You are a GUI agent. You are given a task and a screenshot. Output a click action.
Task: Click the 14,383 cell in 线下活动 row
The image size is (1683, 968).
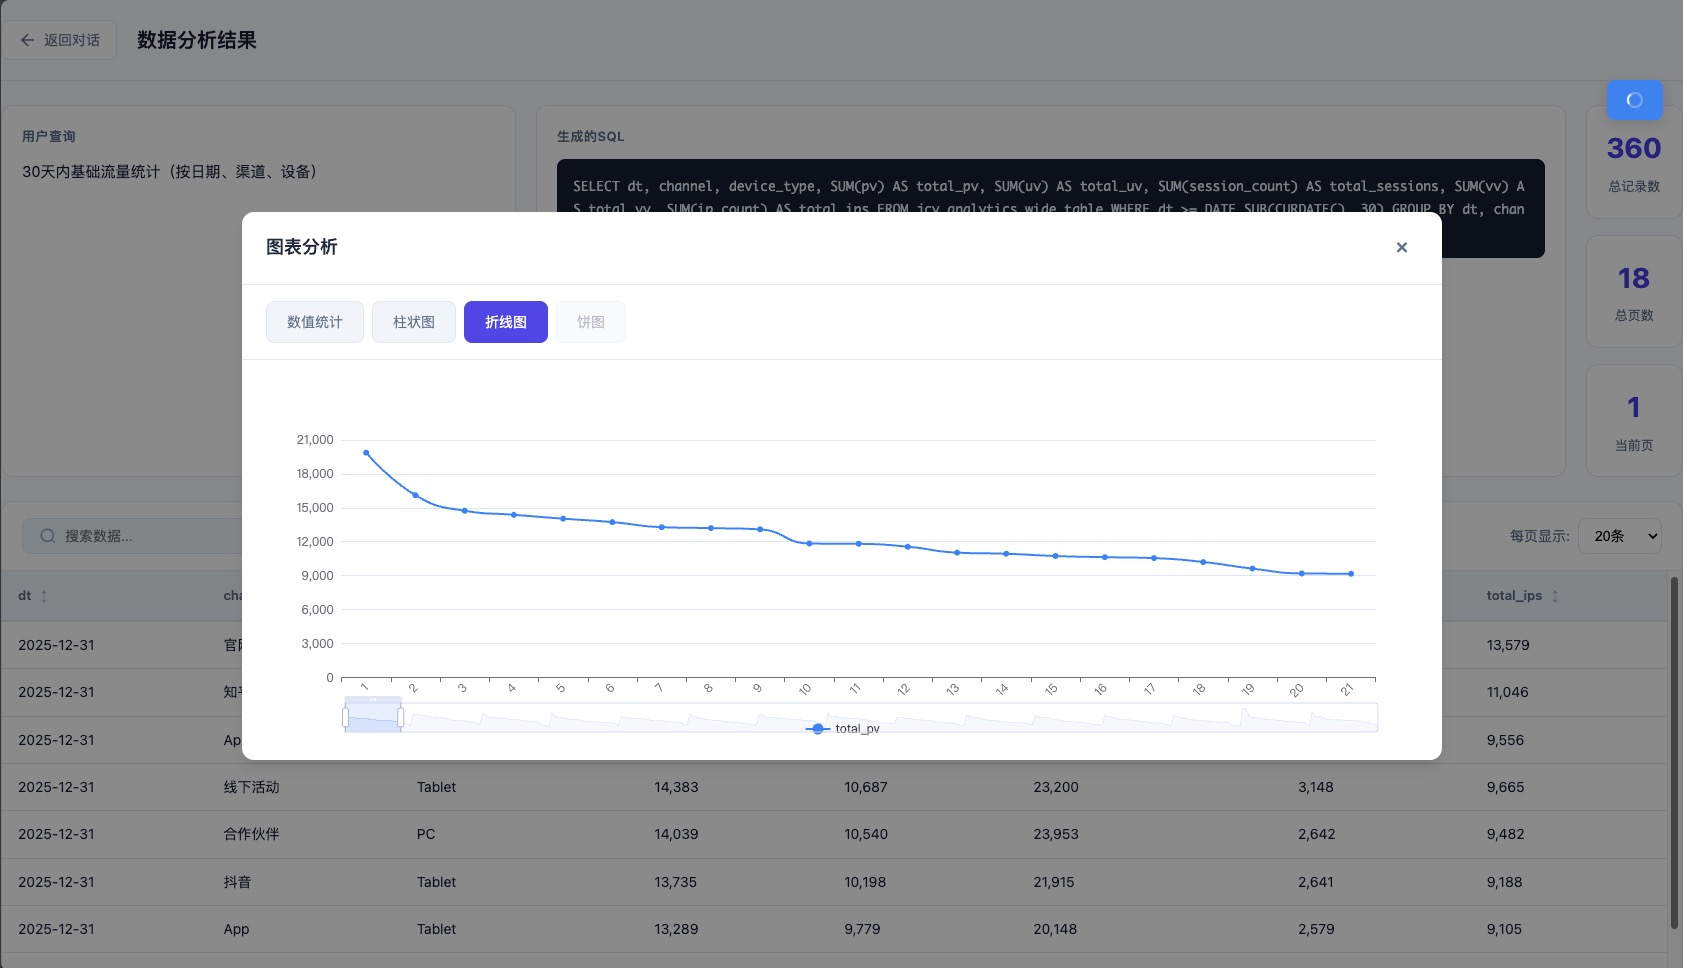[676, 787]
